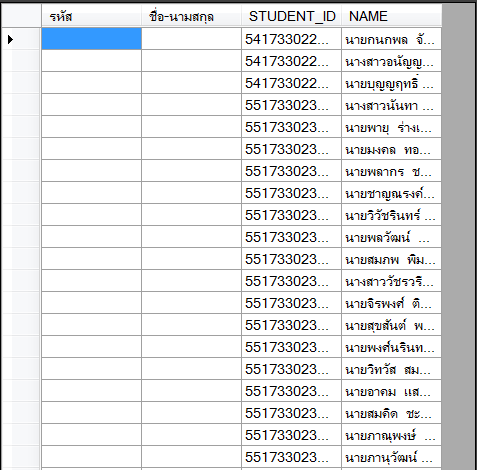
Task: Select name cell นายพลากร ช...
Action: coord(391,171)
